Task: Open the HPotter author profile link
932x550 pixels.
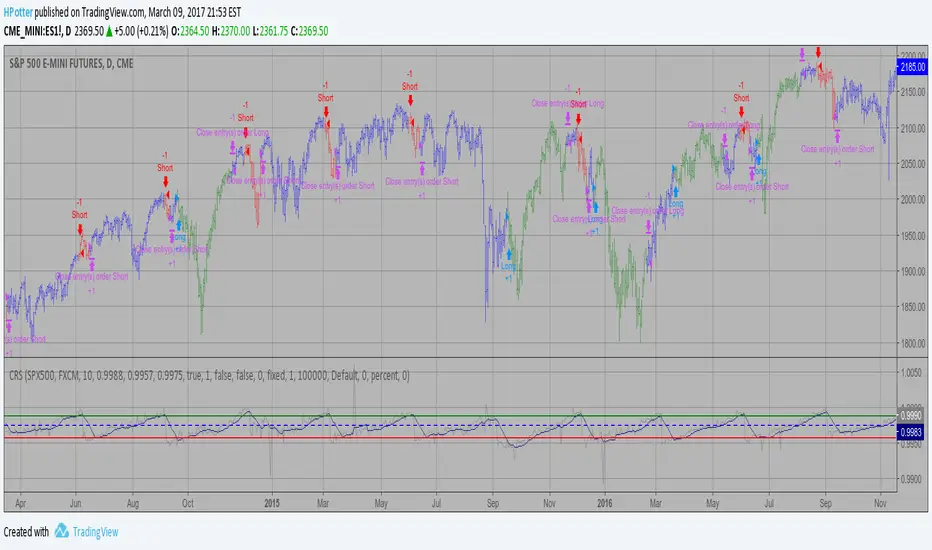Action: [x=18, y=12]
